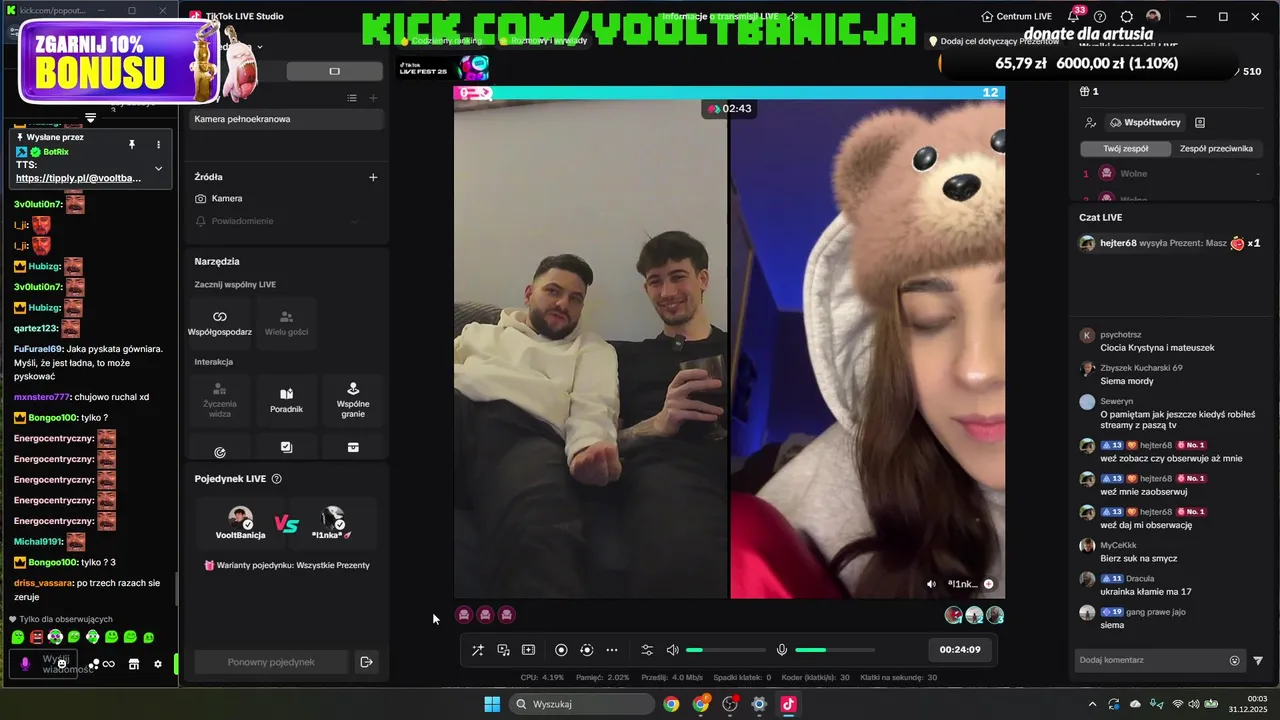1280x720 pixels.
Task: Click the plus follow icon on opponent
Action: [988, 584]
